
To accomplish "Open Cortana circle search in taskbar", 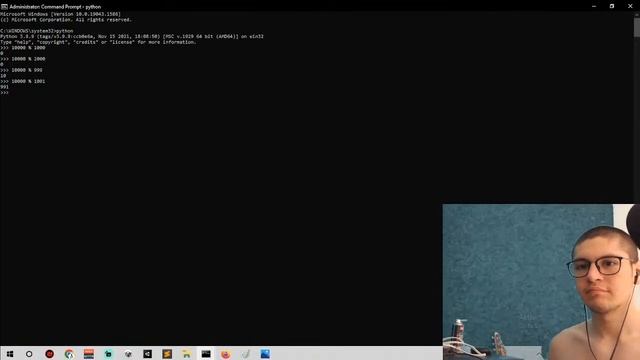I will pos(29,354).
